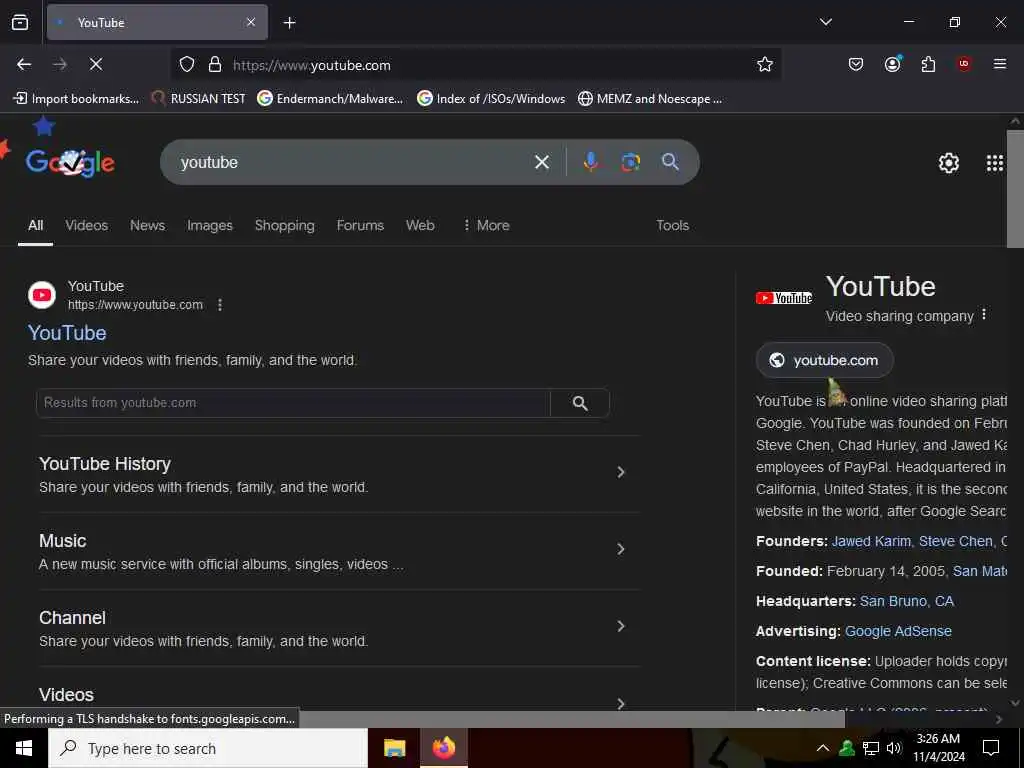Click the vertical page scrollbar thumb
The width and height of the screenshot is (1024, 768).
tap(1016, 189)
